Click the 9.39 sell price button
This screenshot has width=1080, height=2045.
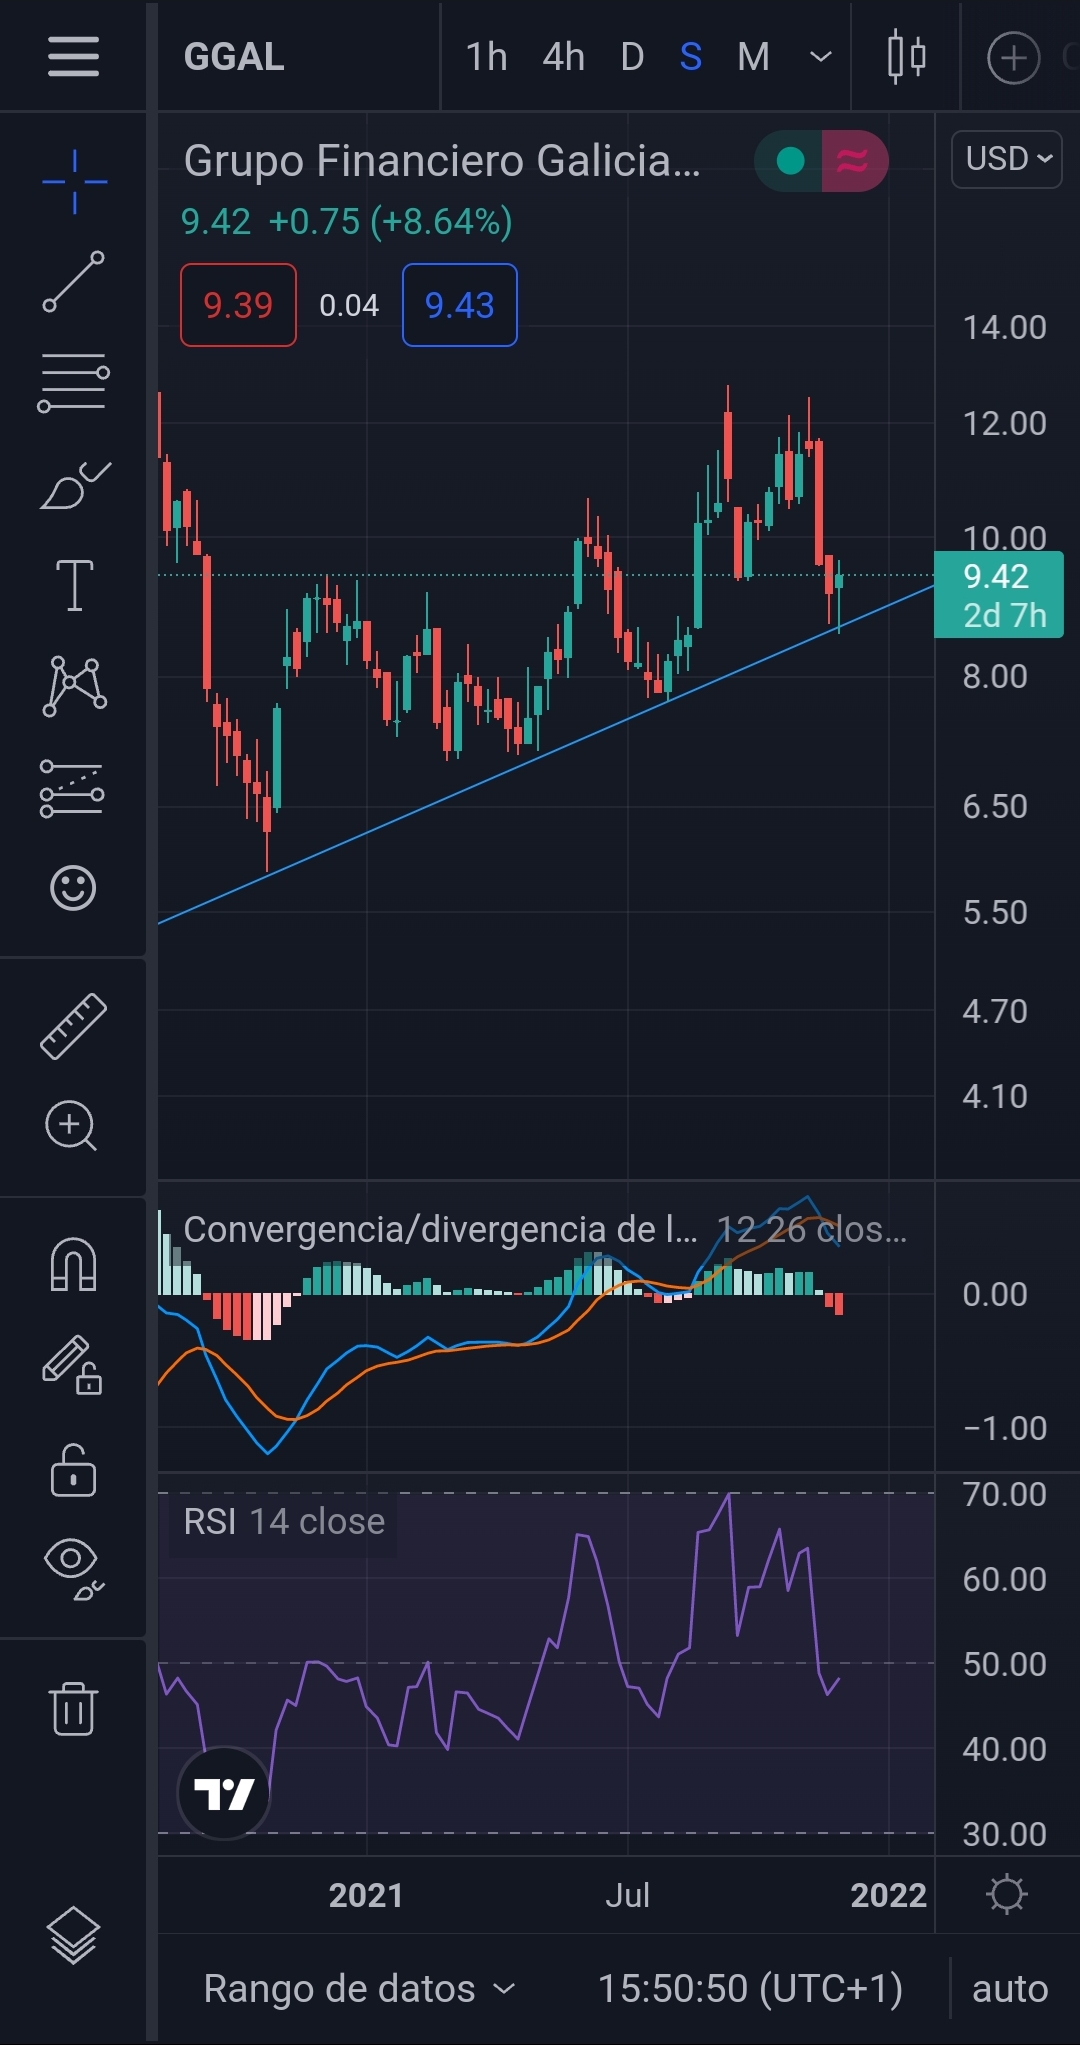[238, 305]
